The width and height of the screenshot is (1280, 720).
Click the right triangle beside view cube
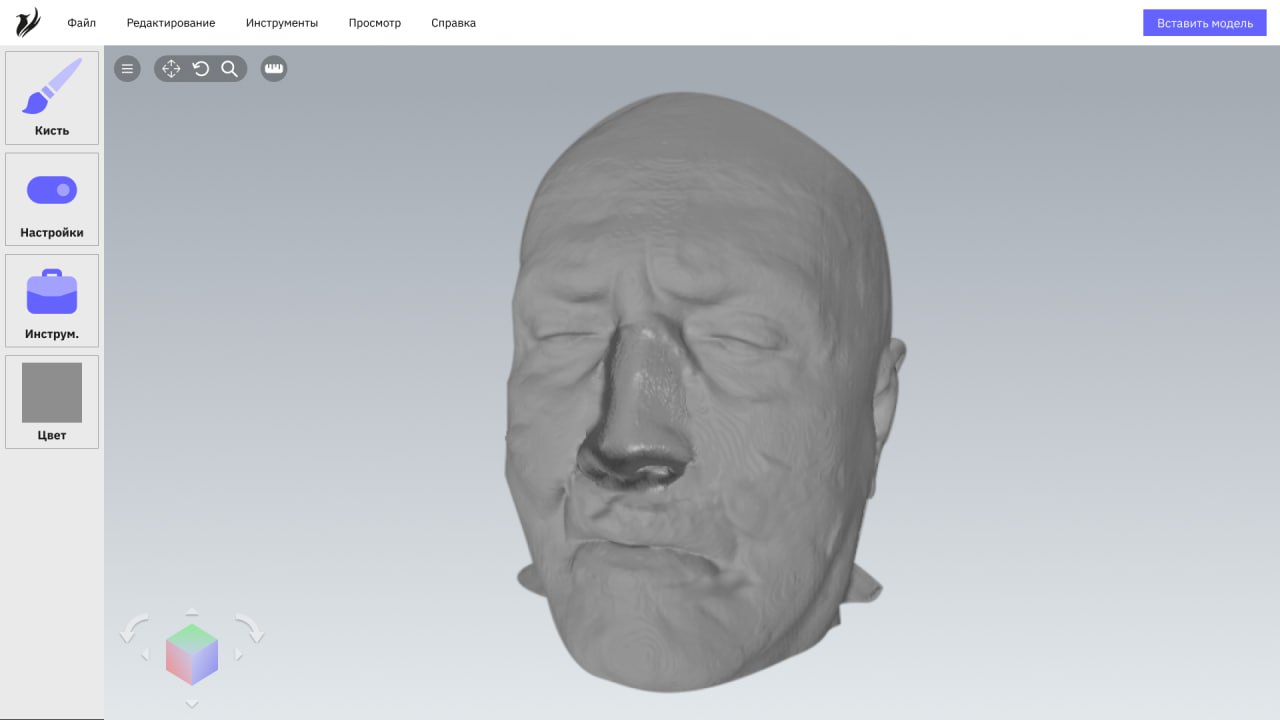tap(238, 655)
